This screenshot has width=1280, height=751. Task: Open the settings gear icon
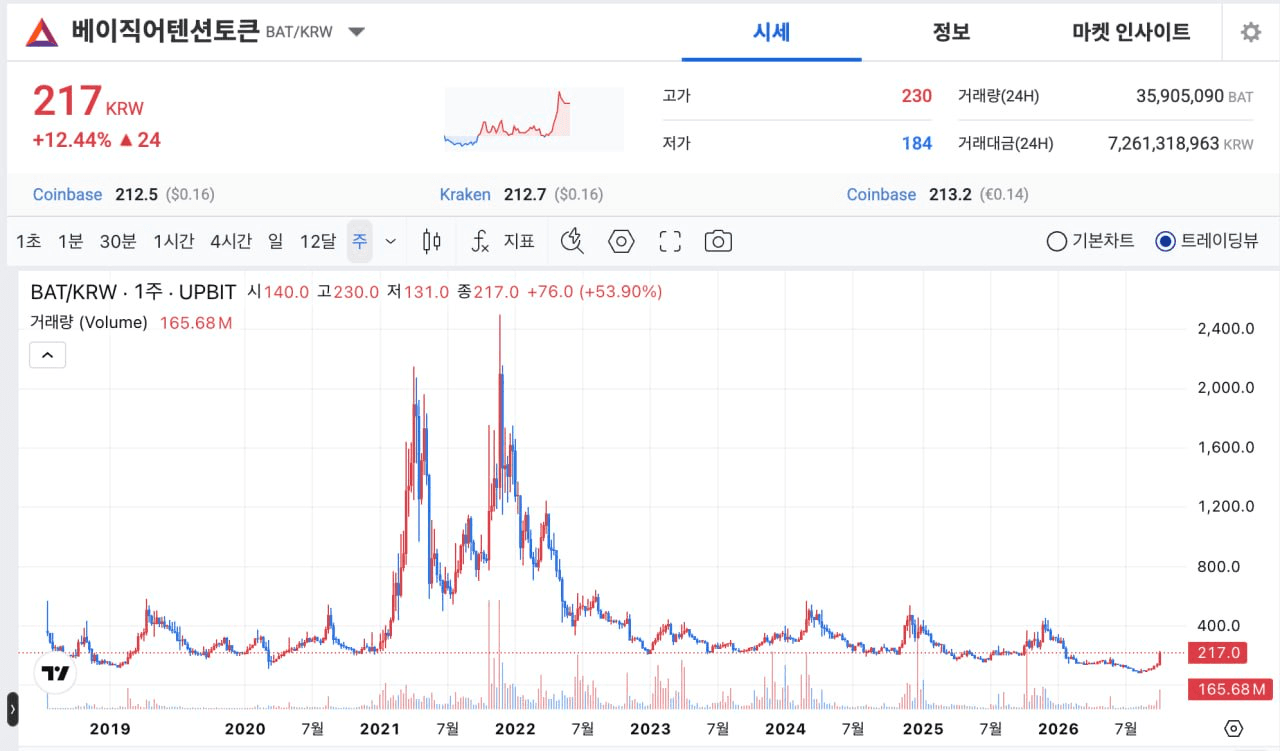point(1250,32)
